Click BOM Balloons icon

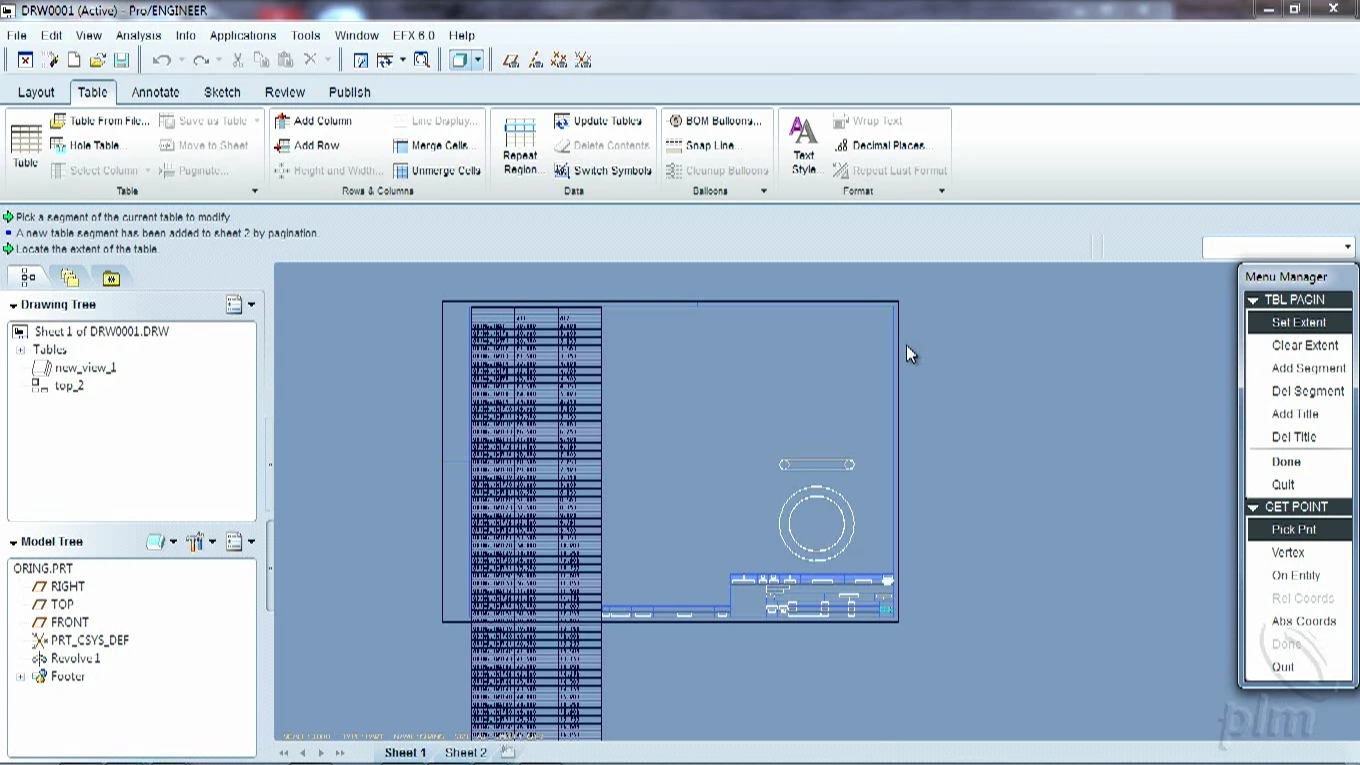675,121
